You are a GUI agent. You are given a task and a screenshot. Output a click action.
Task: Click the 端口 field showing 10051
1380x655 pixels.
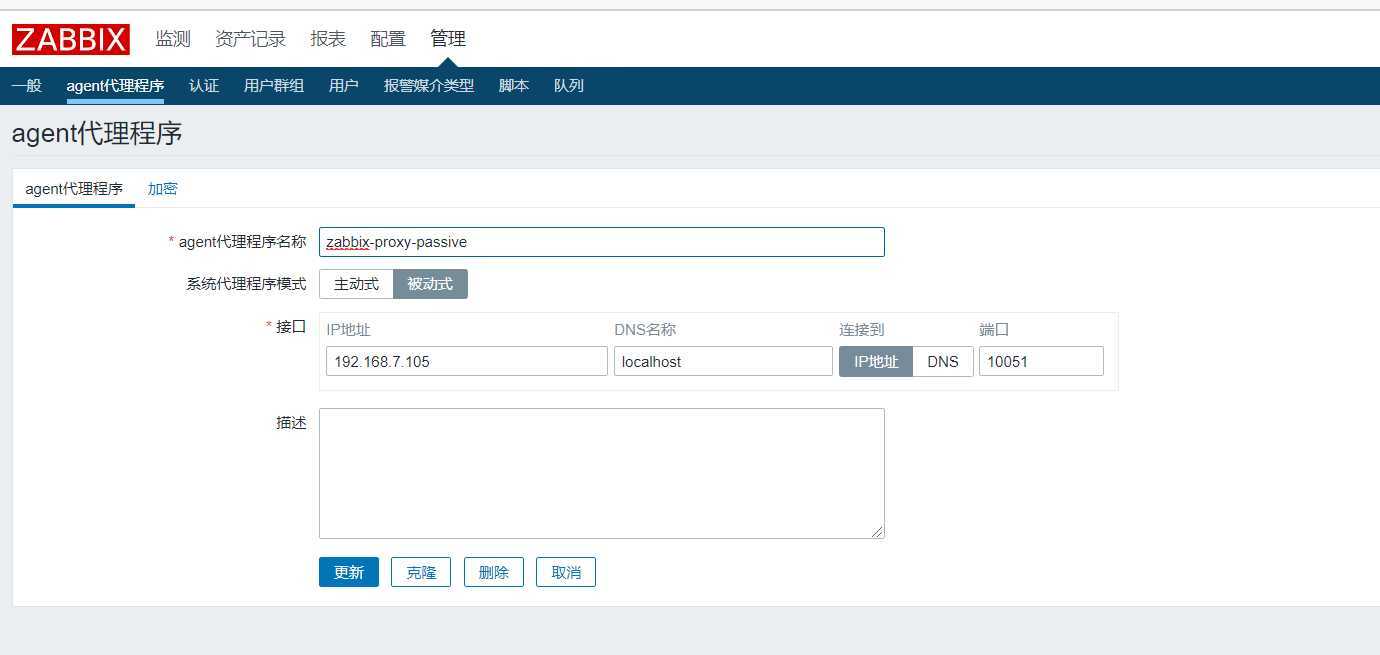click(x=1041, y=361)
